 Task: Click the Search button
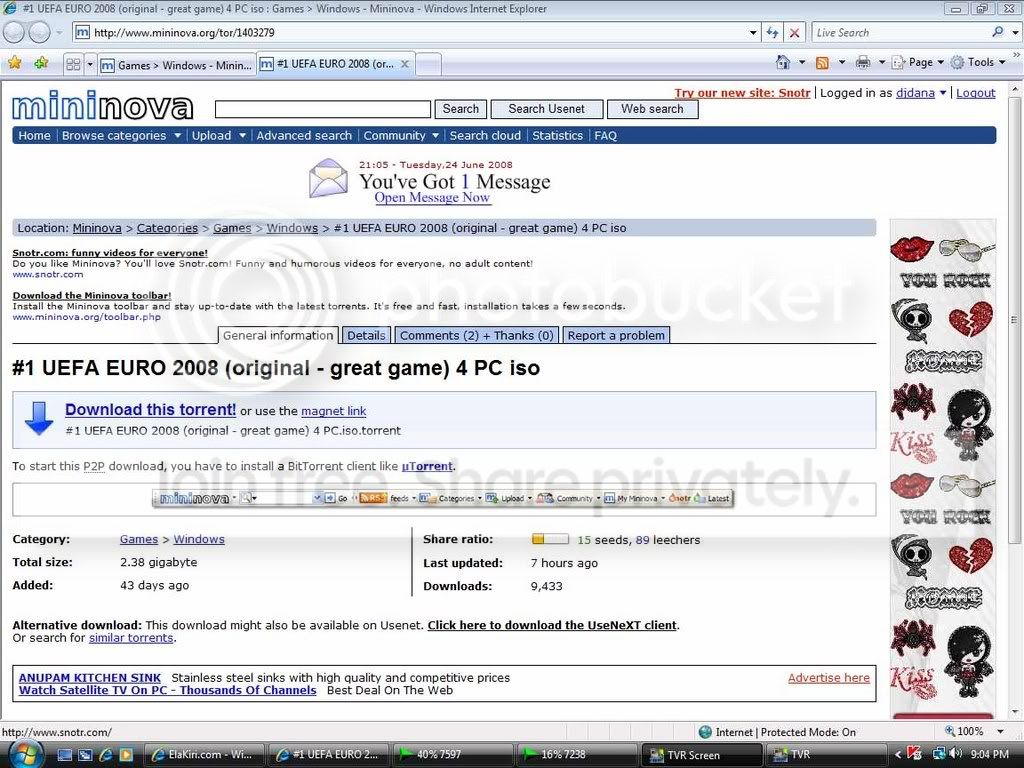tap(461, 109)
